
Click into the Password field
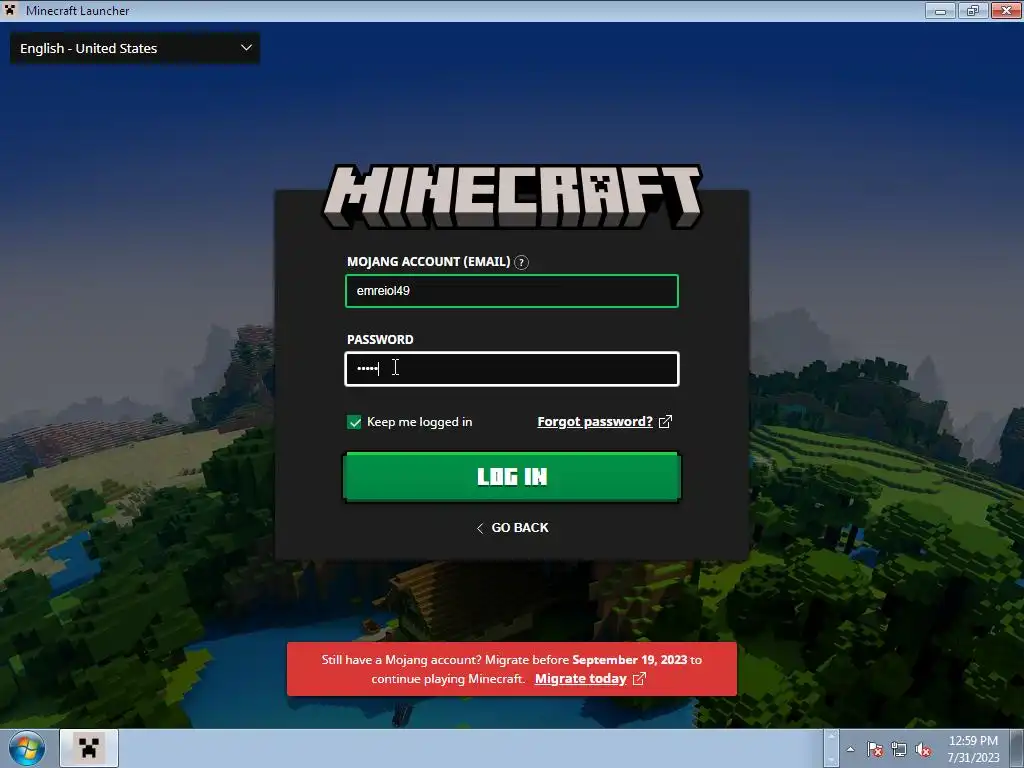[x=512, y=369]
